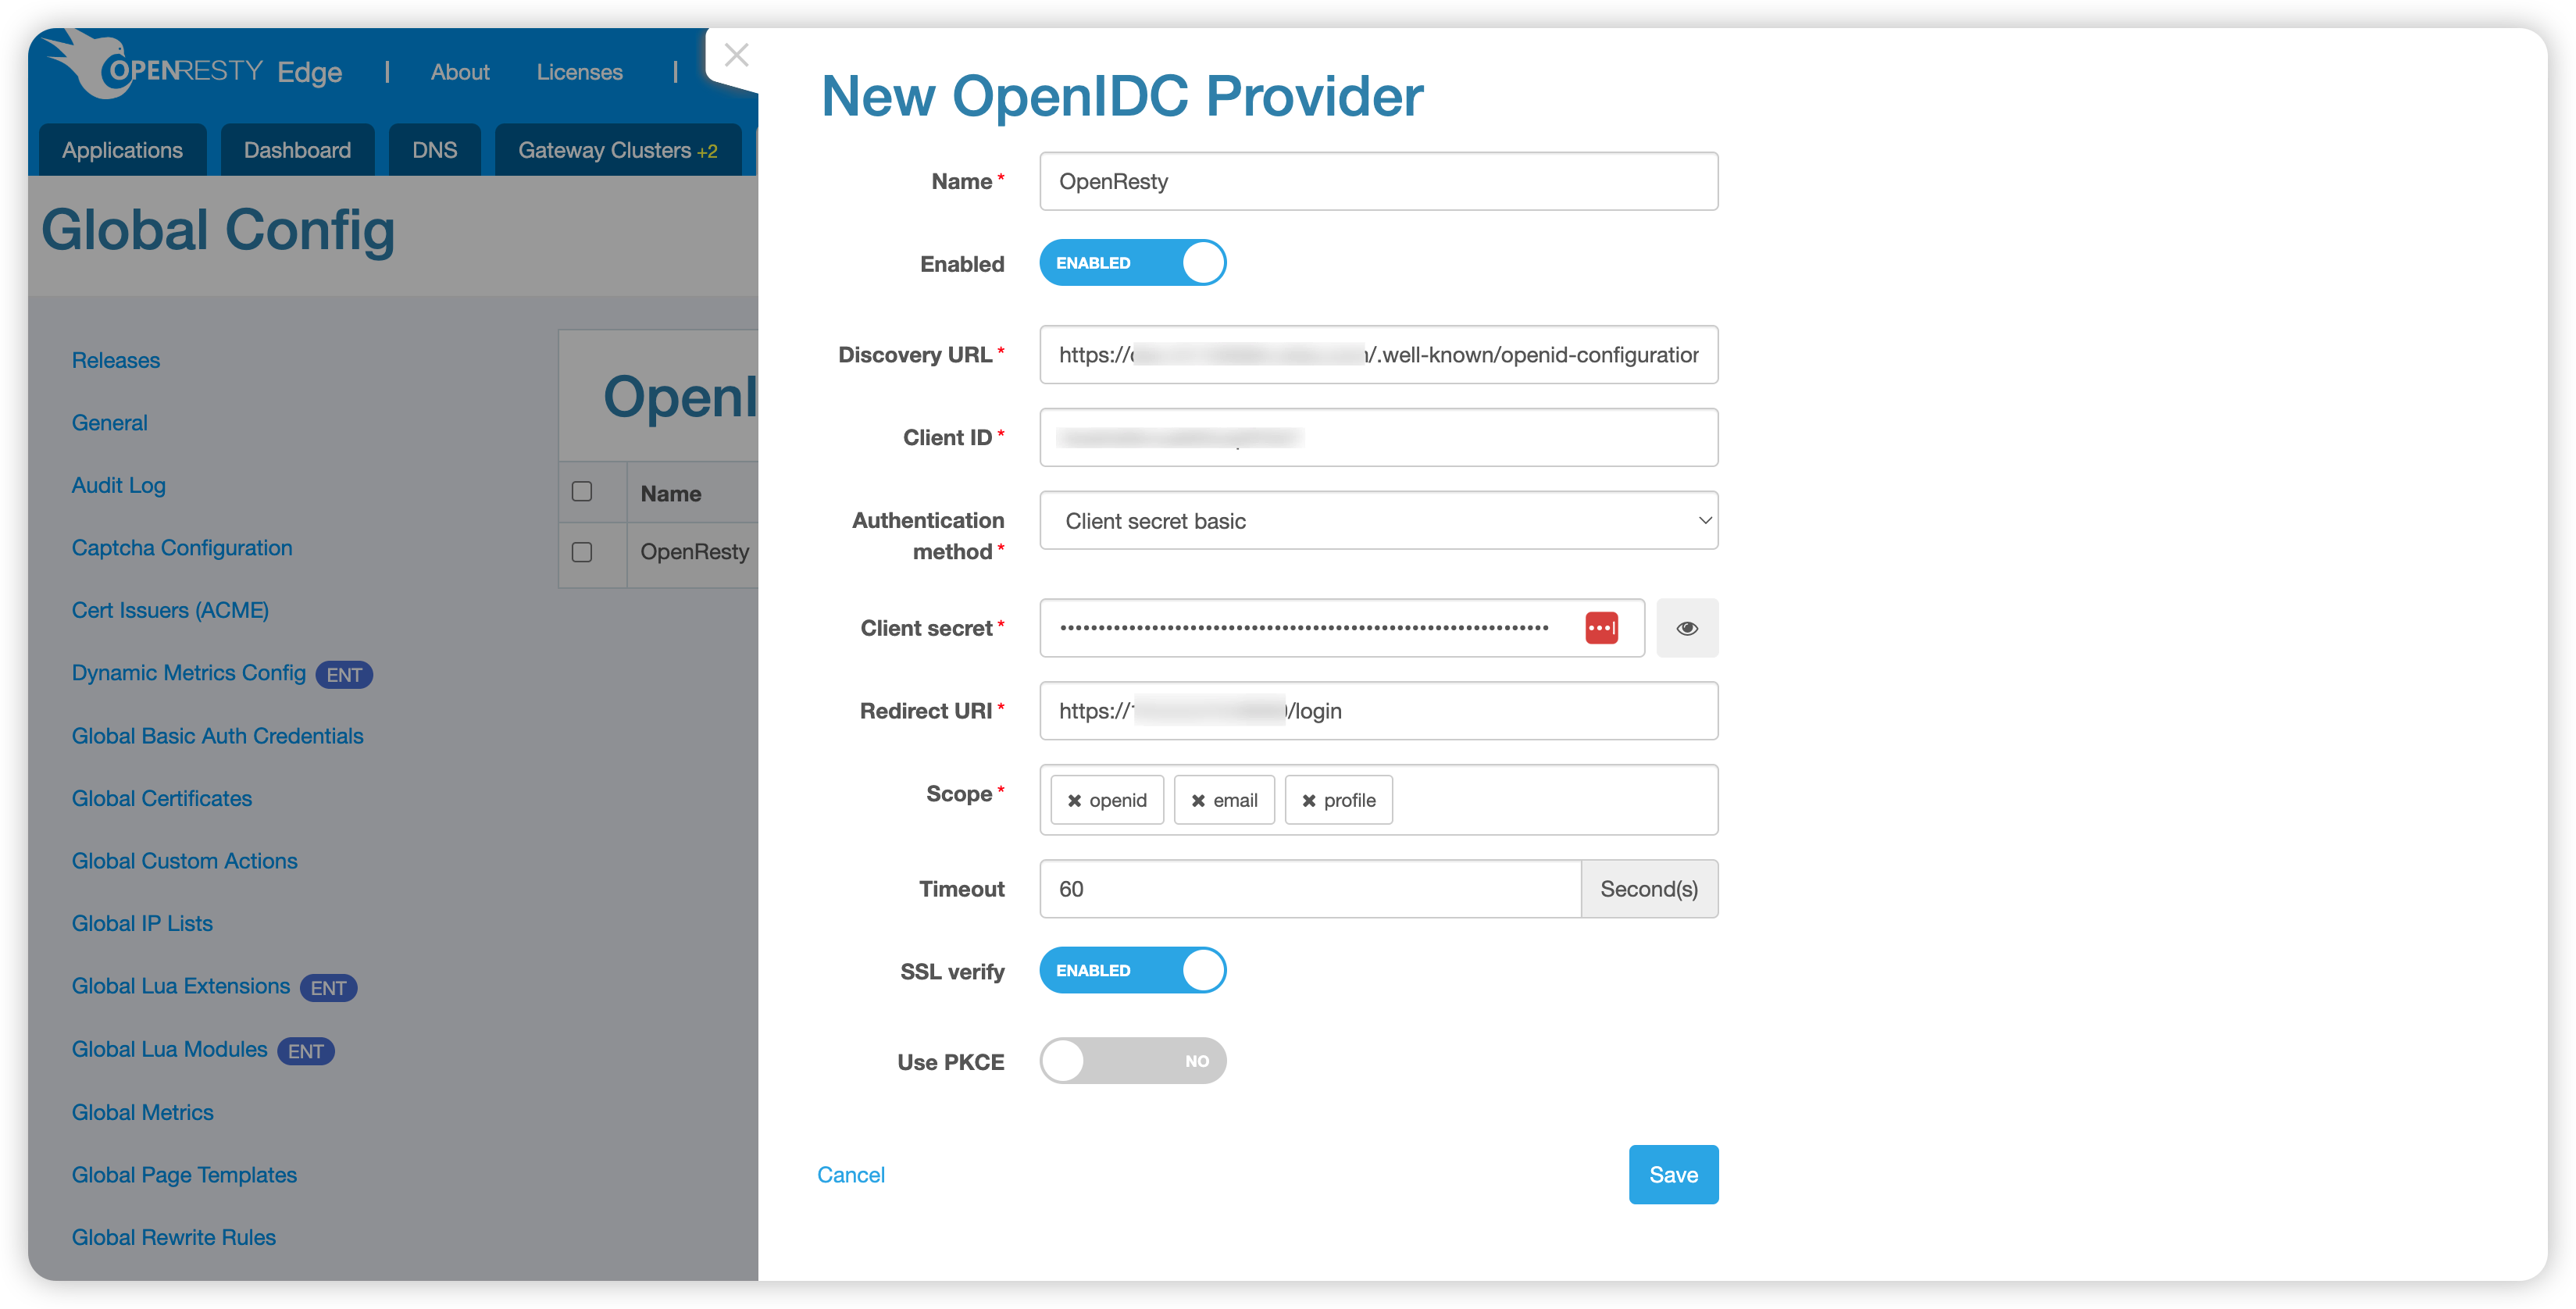Click the Global Lua Extensions ENT badge
The image size is (2576, 1309).
328,988
